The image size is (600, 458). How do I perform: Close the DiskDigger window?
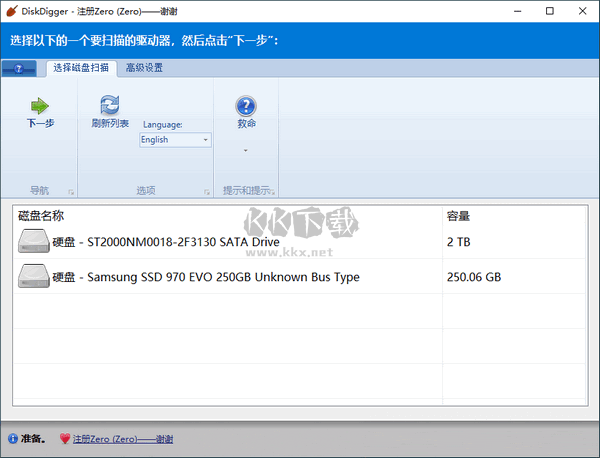coord(582,11)
